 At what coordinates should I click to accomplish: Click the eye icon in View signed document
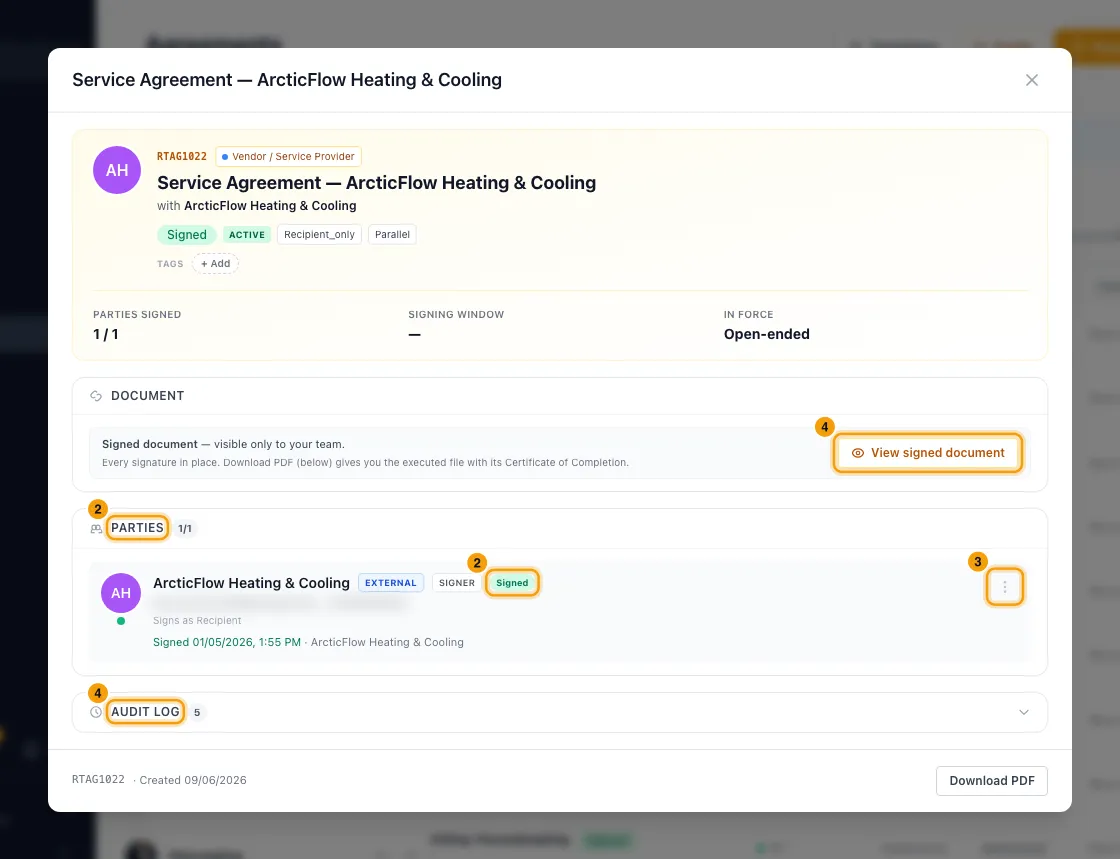(x=858, y=453)
